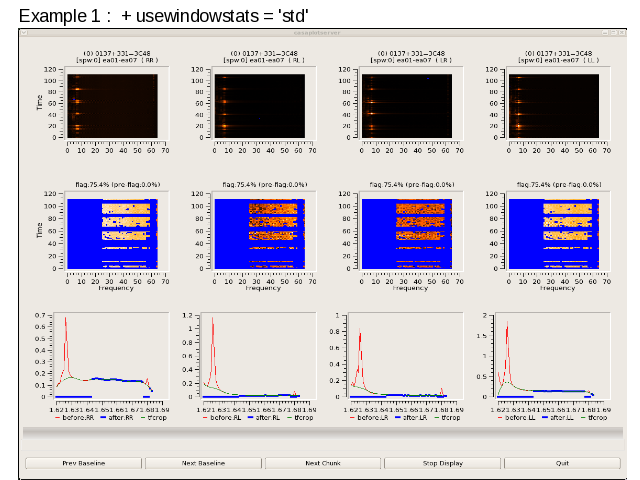This screenshot has width=640, height=480.
Task: Click 'flag:75.4% (pre-flag:0.0%)' above the LL flag plot
Action: click(x=559, y=184)
